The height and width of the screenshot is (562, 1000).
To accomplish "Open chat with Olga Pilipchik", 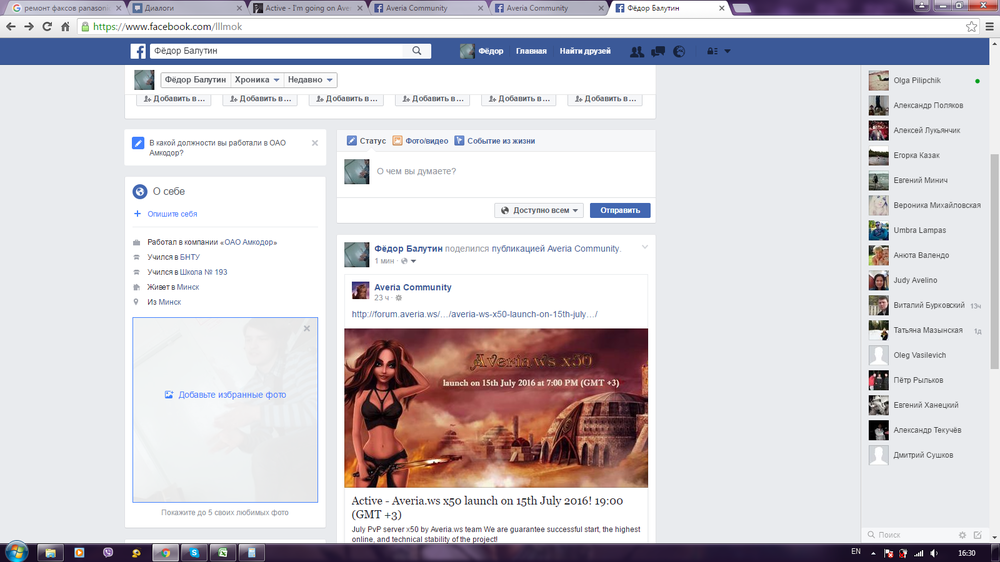I will [925, 80].
